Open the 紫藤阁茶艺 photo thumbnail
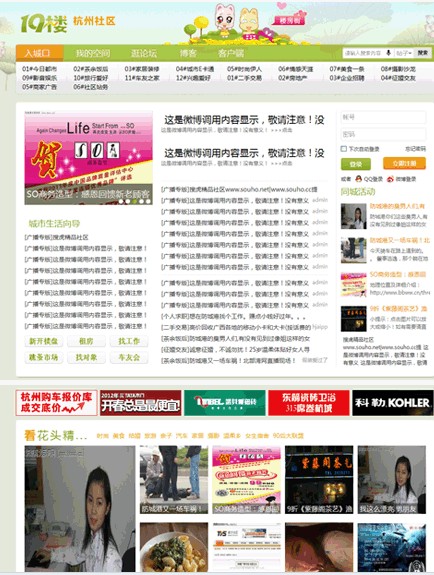This screenshot has width=434, height=575. click(319, 479)
